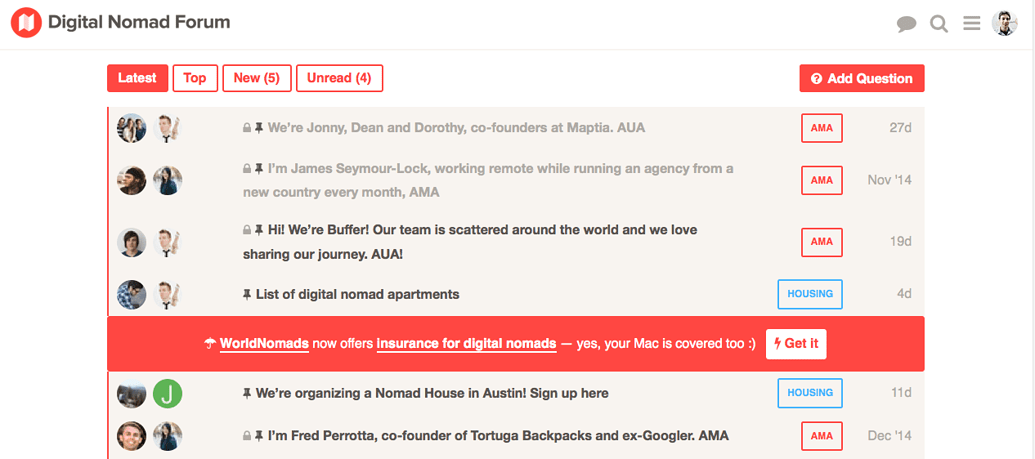This screenshot has width=1035, height=459.
Task: Open the chat bubble notifications icon
Action: [907, 24]
